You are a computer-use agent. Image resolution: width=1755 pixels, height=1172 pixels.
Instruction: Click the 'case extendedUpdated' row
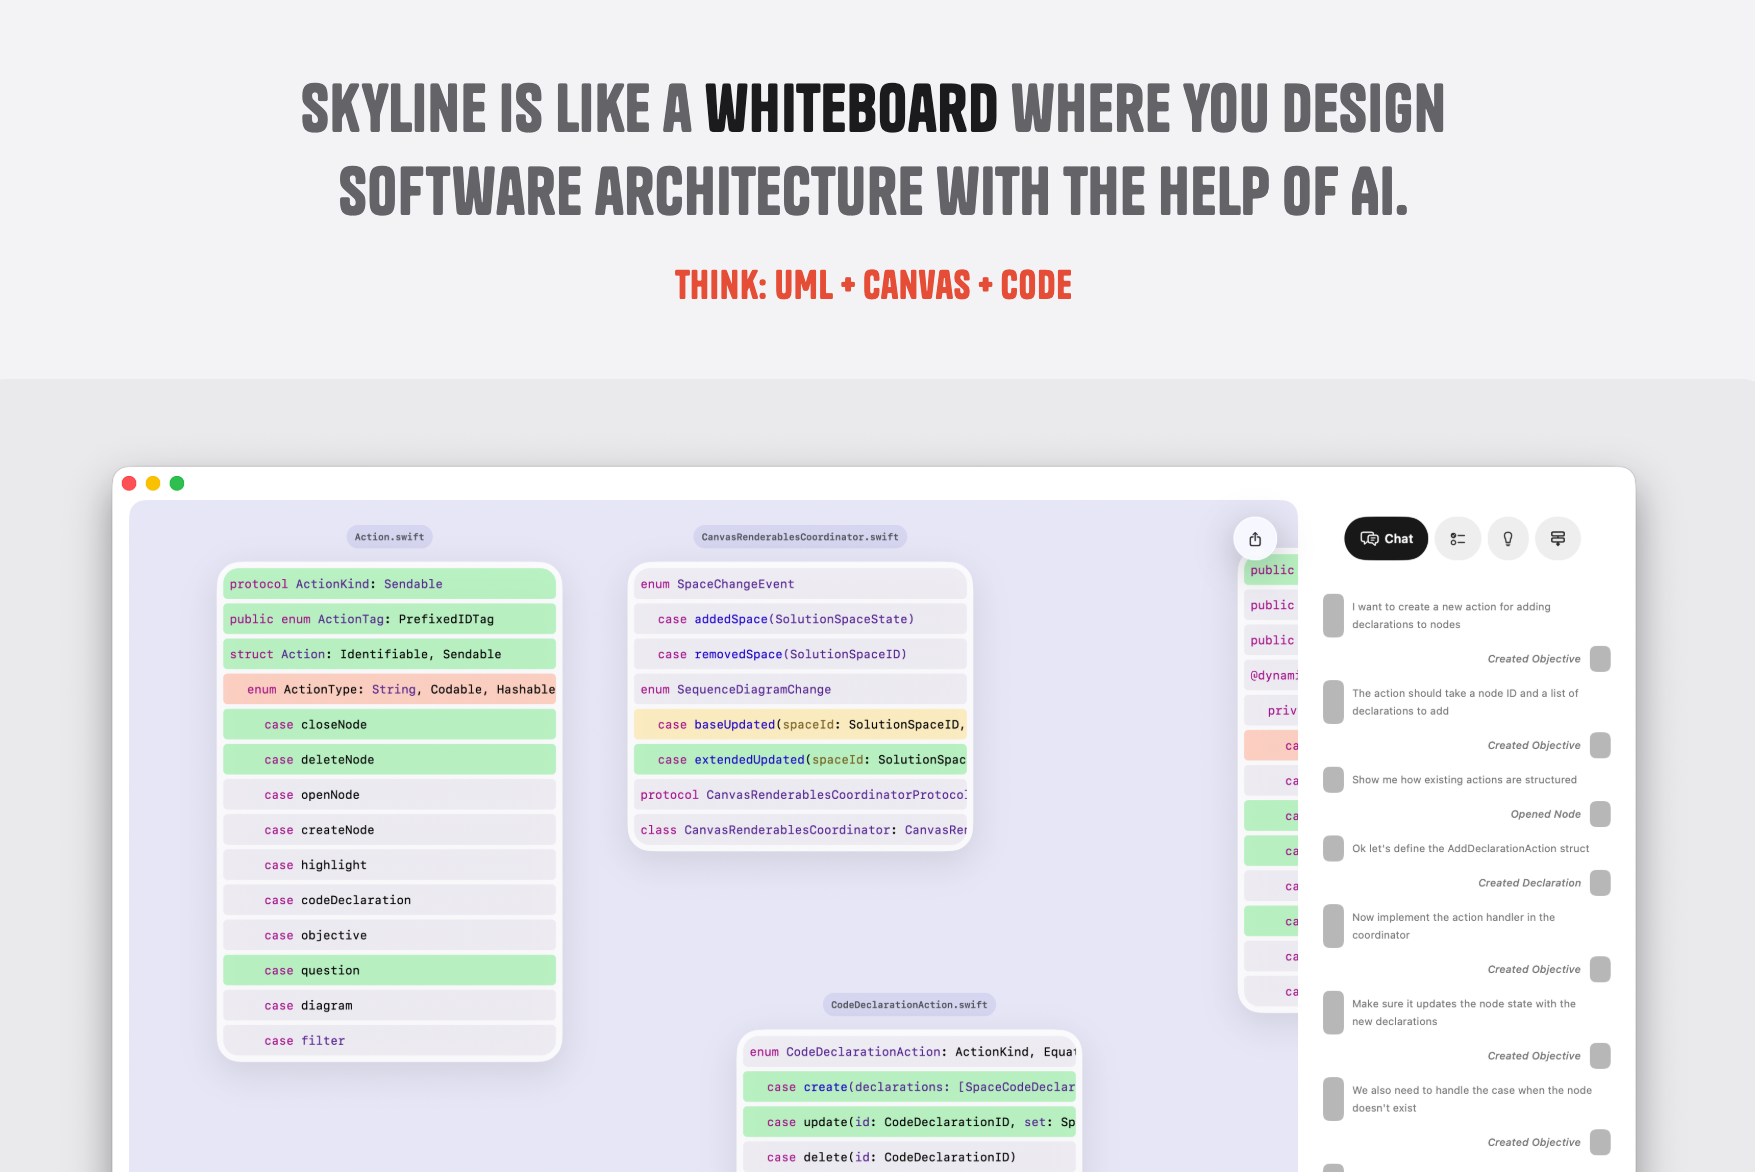[x=800, y=760]
